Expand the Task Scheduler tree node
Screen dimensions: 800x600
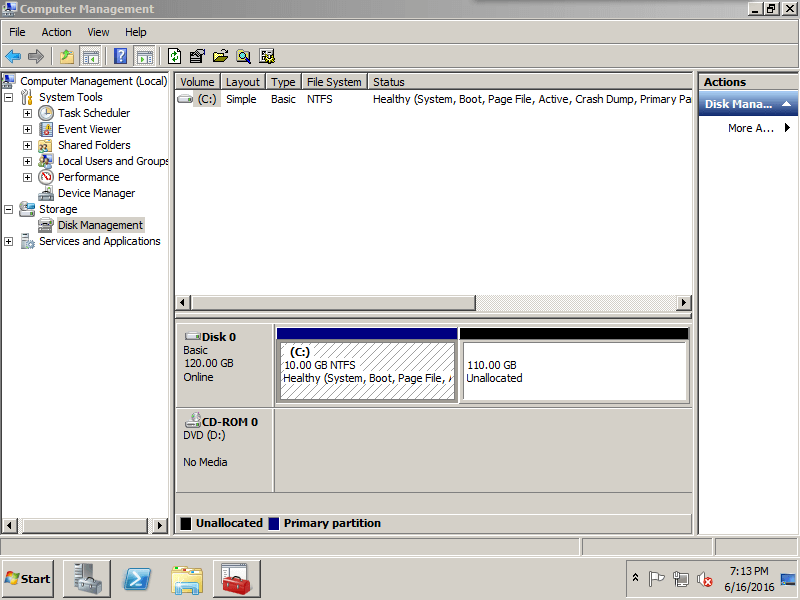[28, 113]
